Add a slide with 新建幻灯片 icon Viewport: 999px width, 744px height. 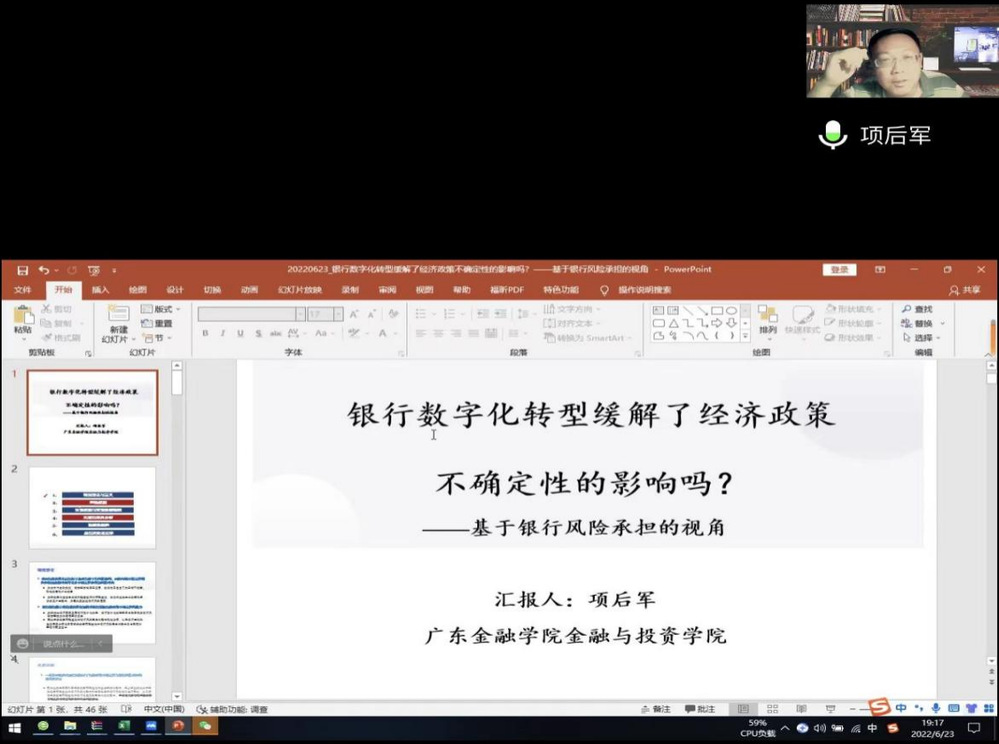click(x=119, y=314)
